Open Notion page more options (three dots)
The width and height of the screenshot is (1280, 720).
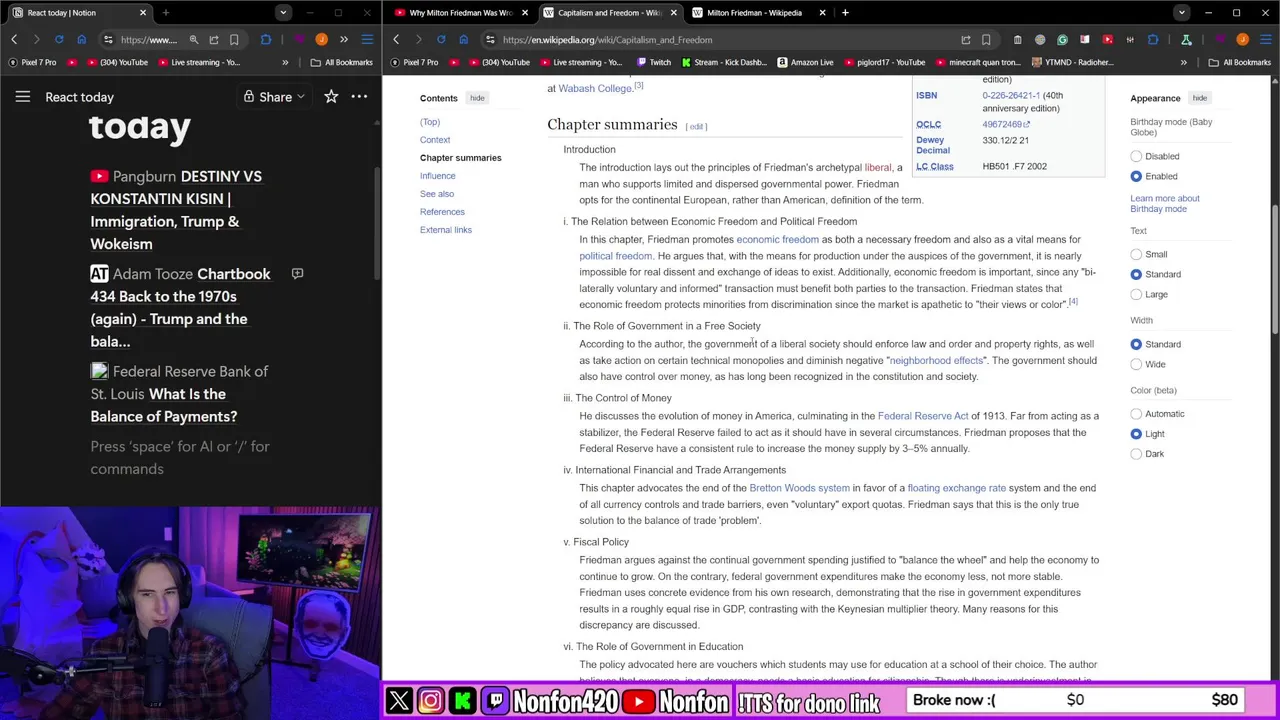coord(359,97)
